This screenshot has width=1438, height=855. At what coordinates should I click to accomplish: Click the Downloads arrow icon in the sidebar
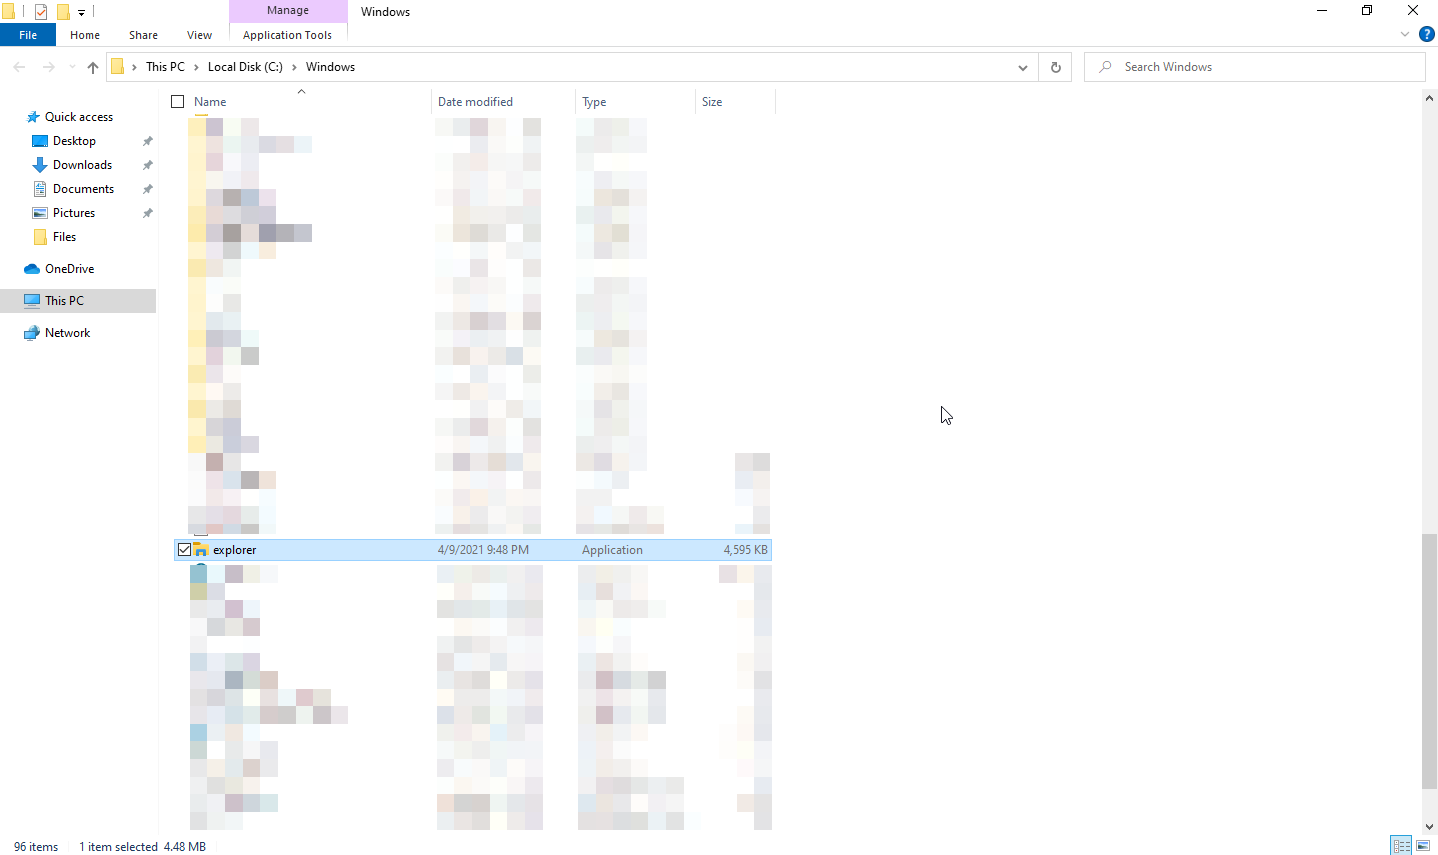(x=40, y=165)
